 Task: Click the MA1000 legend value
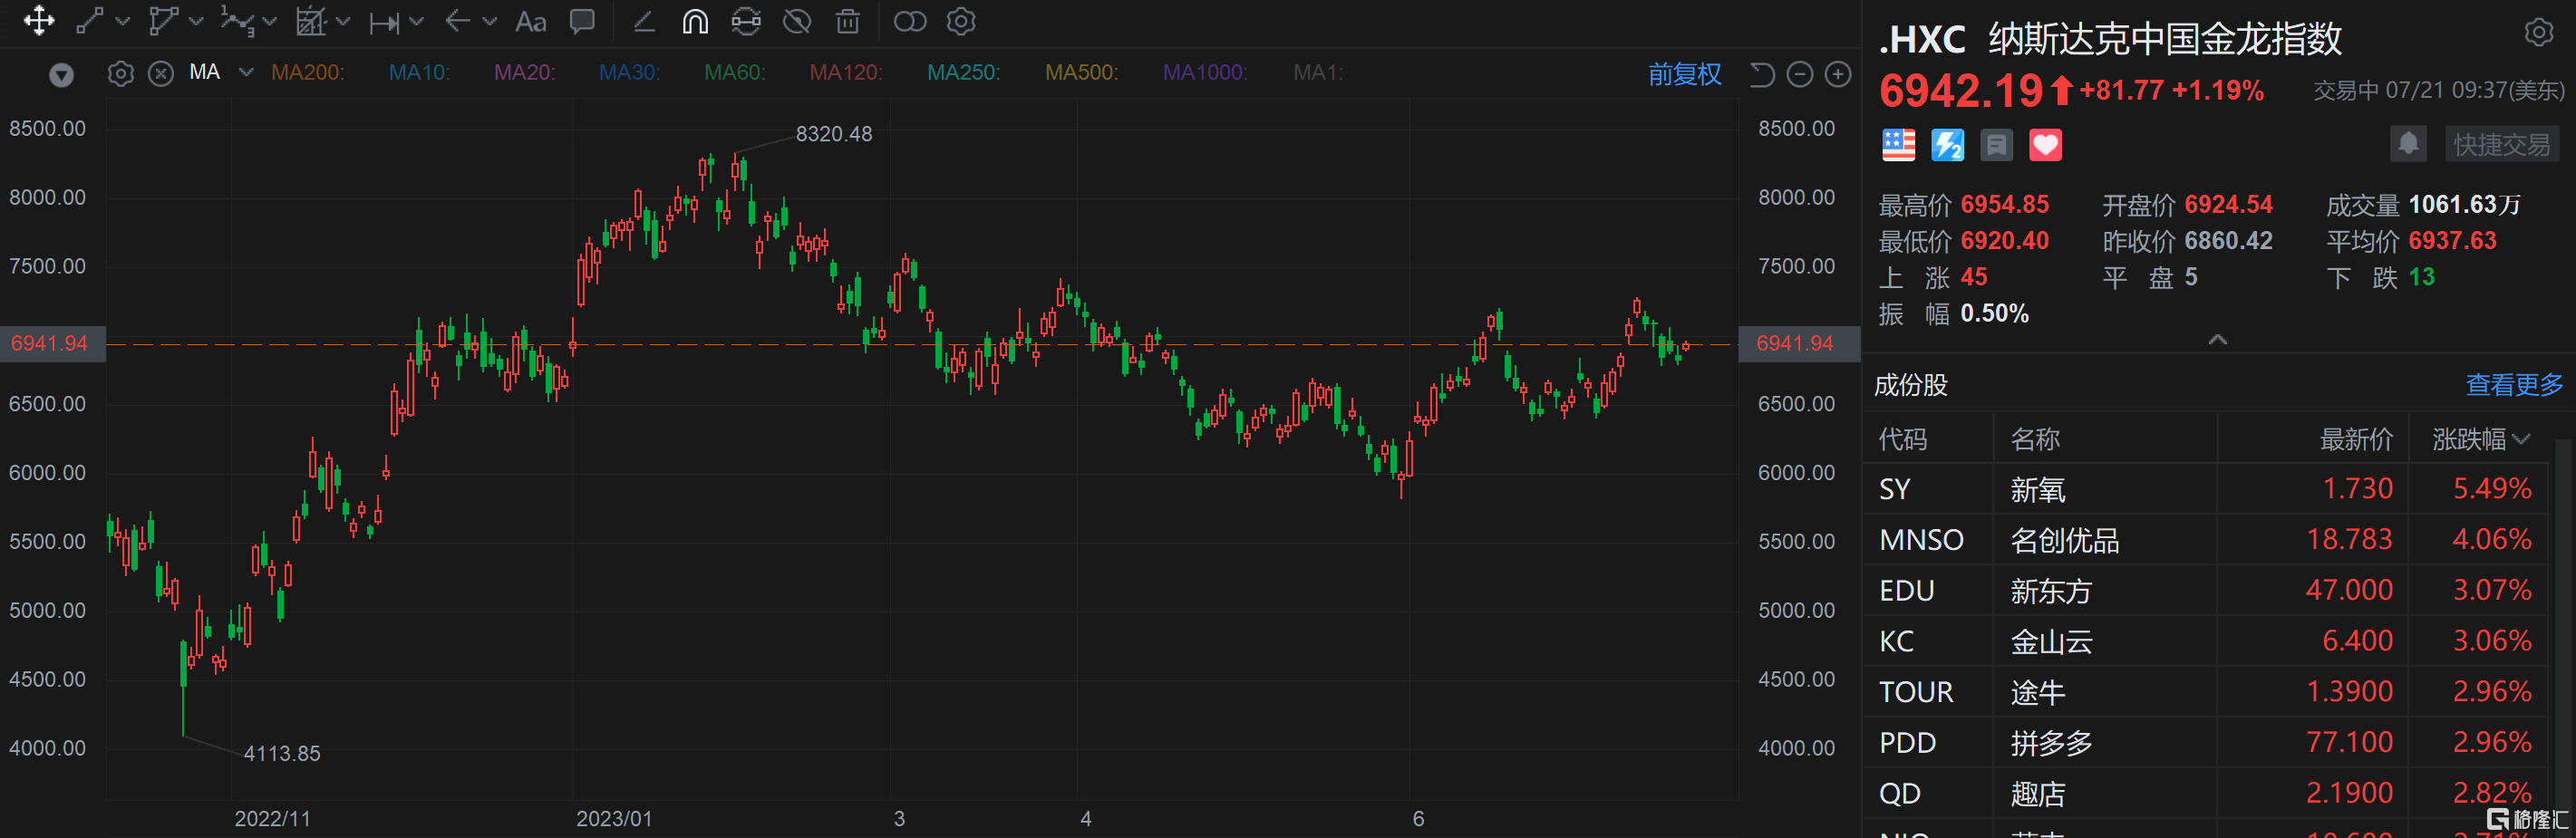(x=1205, y=73)
